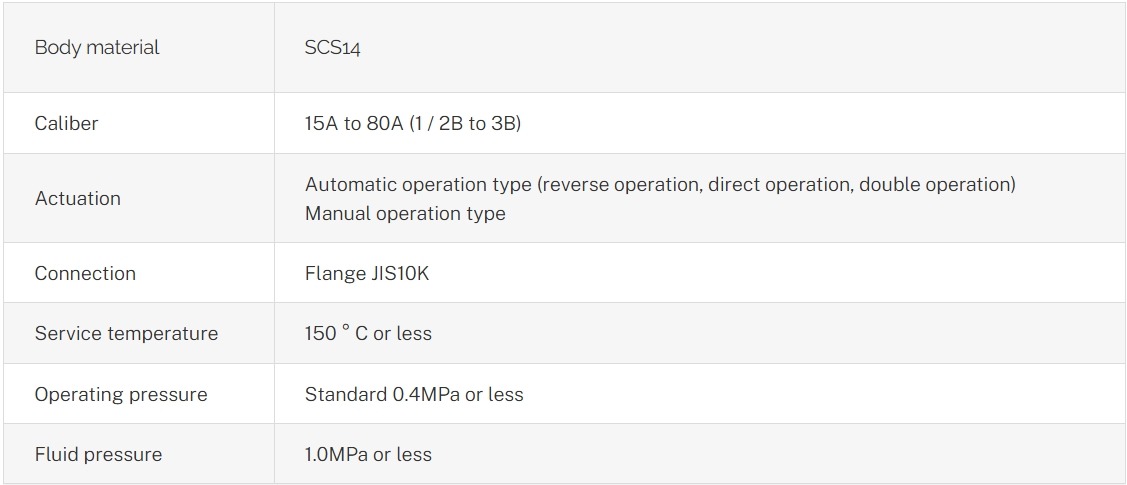Click the words double operation in Actuation
The image size is (1127, 485).
[x=934, y=185]
